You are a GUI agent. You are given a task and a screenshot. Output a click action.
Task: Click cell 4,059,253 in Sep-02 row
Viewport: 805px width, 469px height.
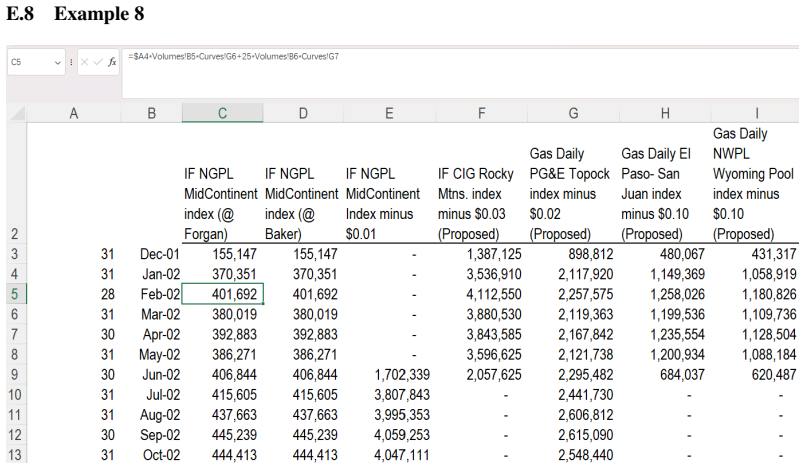(402, 435)
